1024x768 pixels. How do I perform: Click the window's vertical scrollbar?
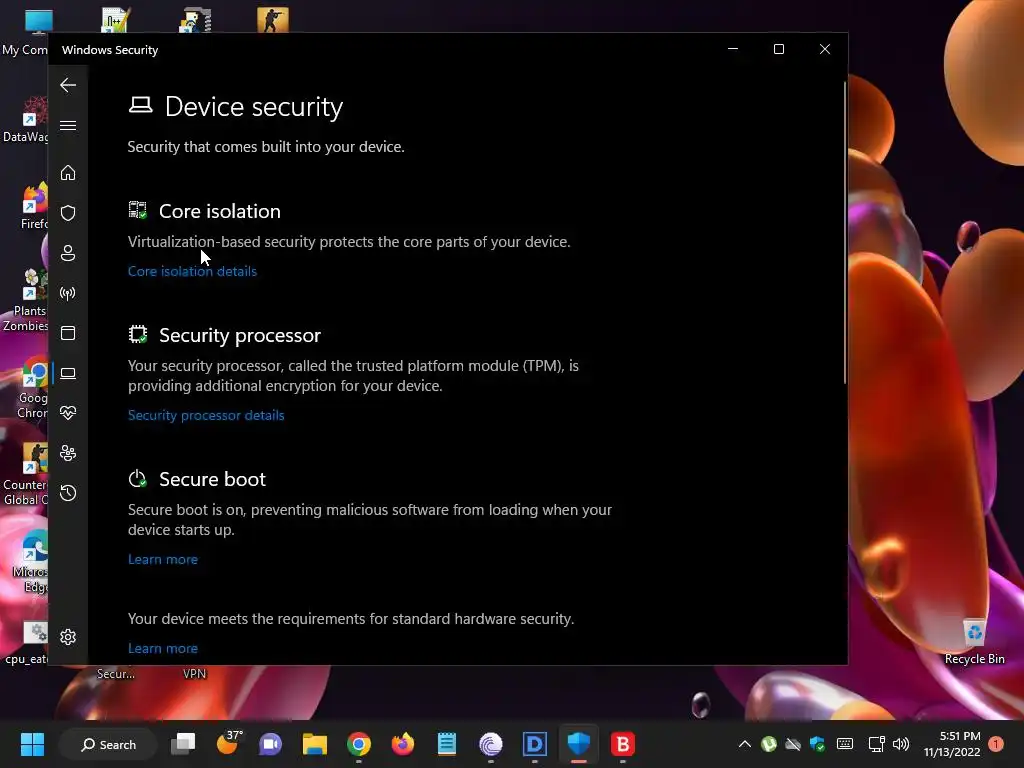[x=844, y=232]
